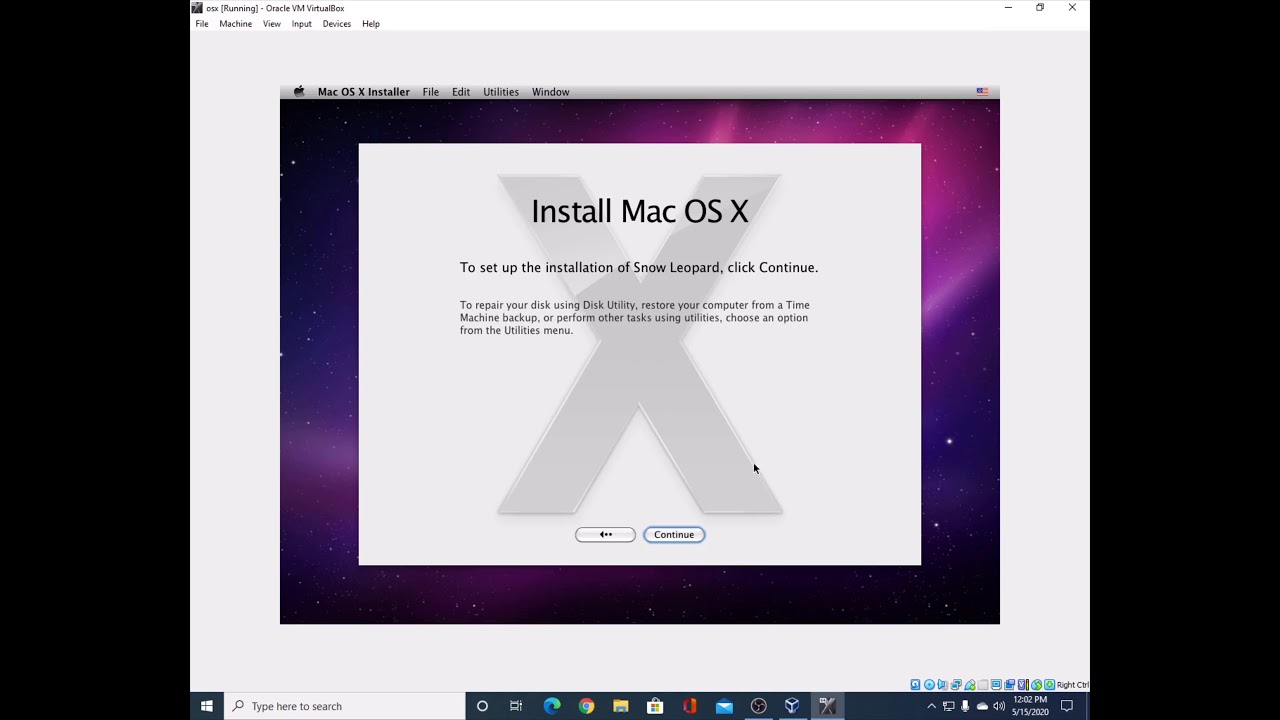Minimize the VirtualBox VM window
The image size is (1280, 720).
[x=1008, y=8]
